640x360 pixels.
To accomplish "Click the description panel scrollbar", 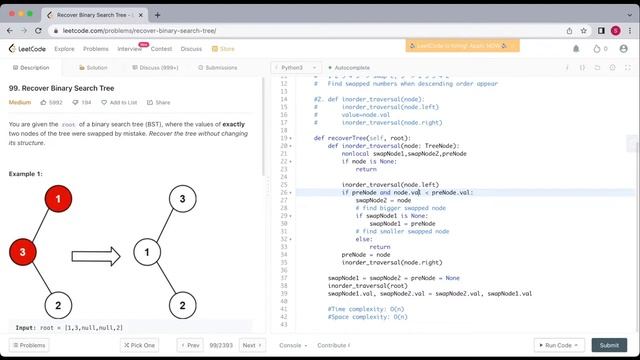I will [263, 127].
